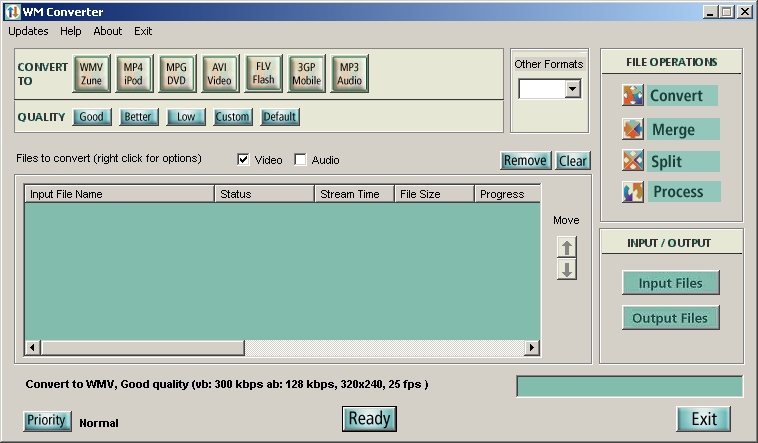Click the Split operation icon
This screenshot has height=443, width=758.
point(633,161)
